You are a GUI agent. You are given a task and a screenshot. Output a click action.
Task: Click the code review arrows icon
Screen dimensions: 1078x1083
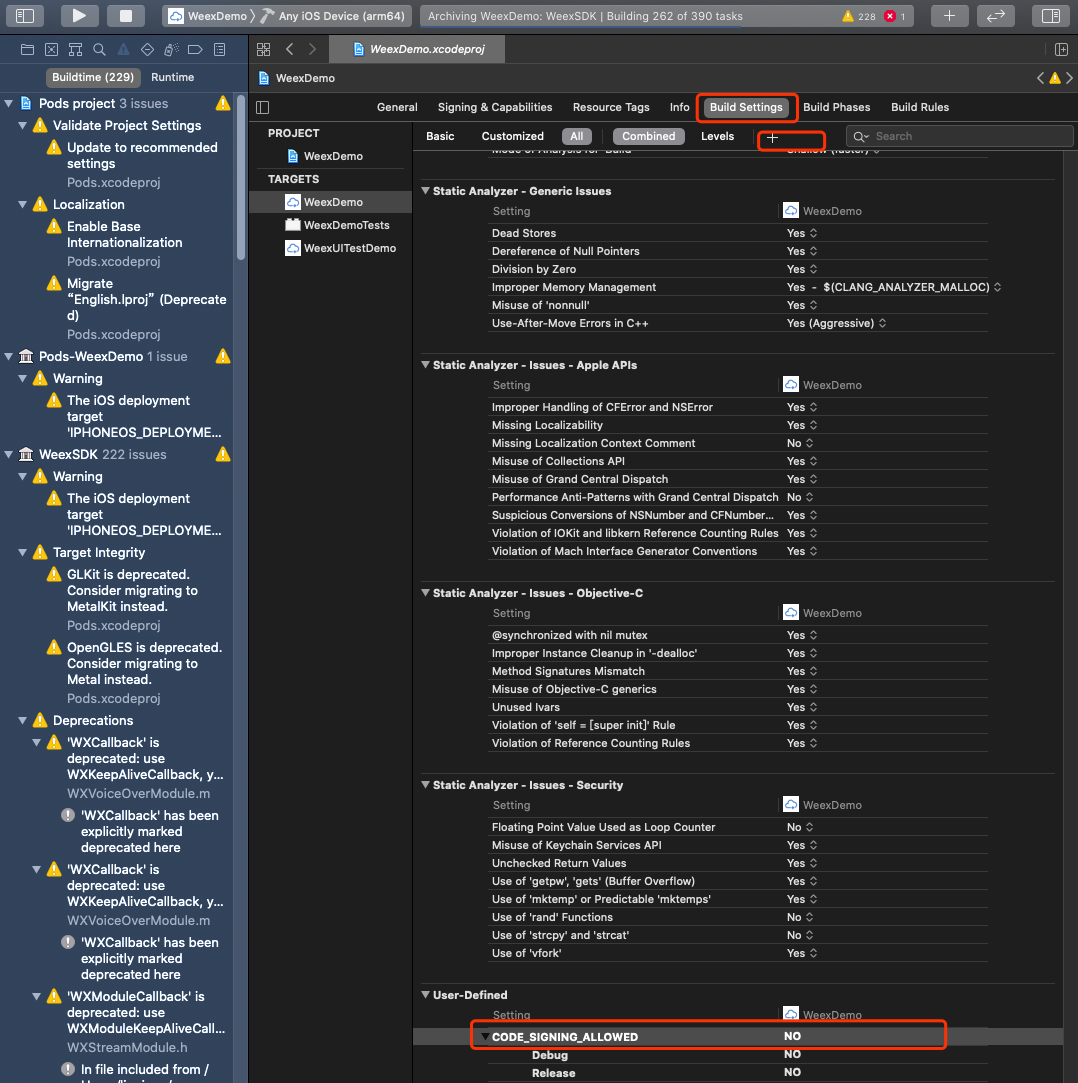click(995, 15)
